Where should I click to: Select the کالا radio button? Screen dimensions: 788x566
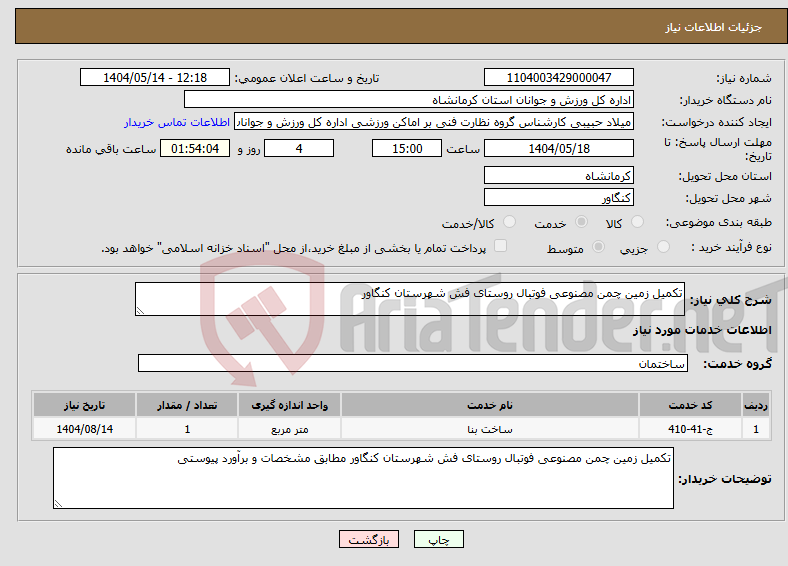(x=637, y=222)
